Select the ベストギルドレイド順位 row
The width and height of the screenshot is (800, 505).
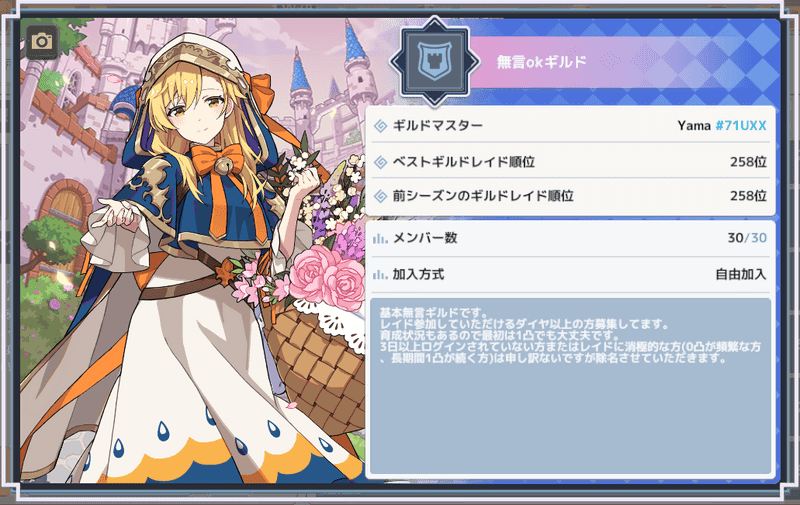click(570, 162)
